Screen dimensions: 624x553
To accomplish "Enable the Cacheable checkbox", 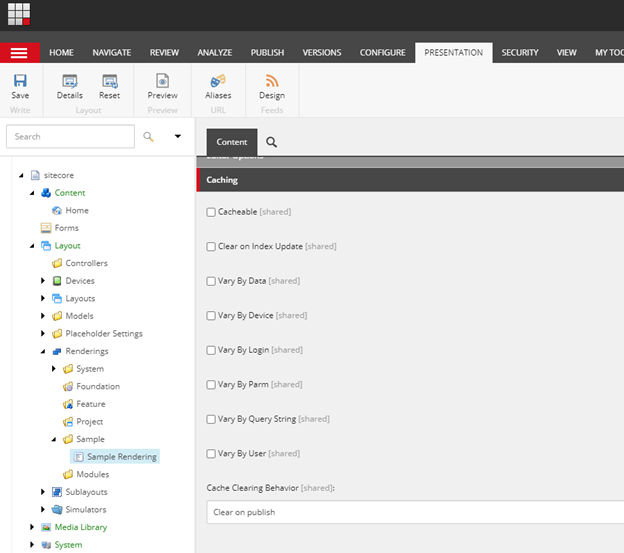I will pos(211,212).
